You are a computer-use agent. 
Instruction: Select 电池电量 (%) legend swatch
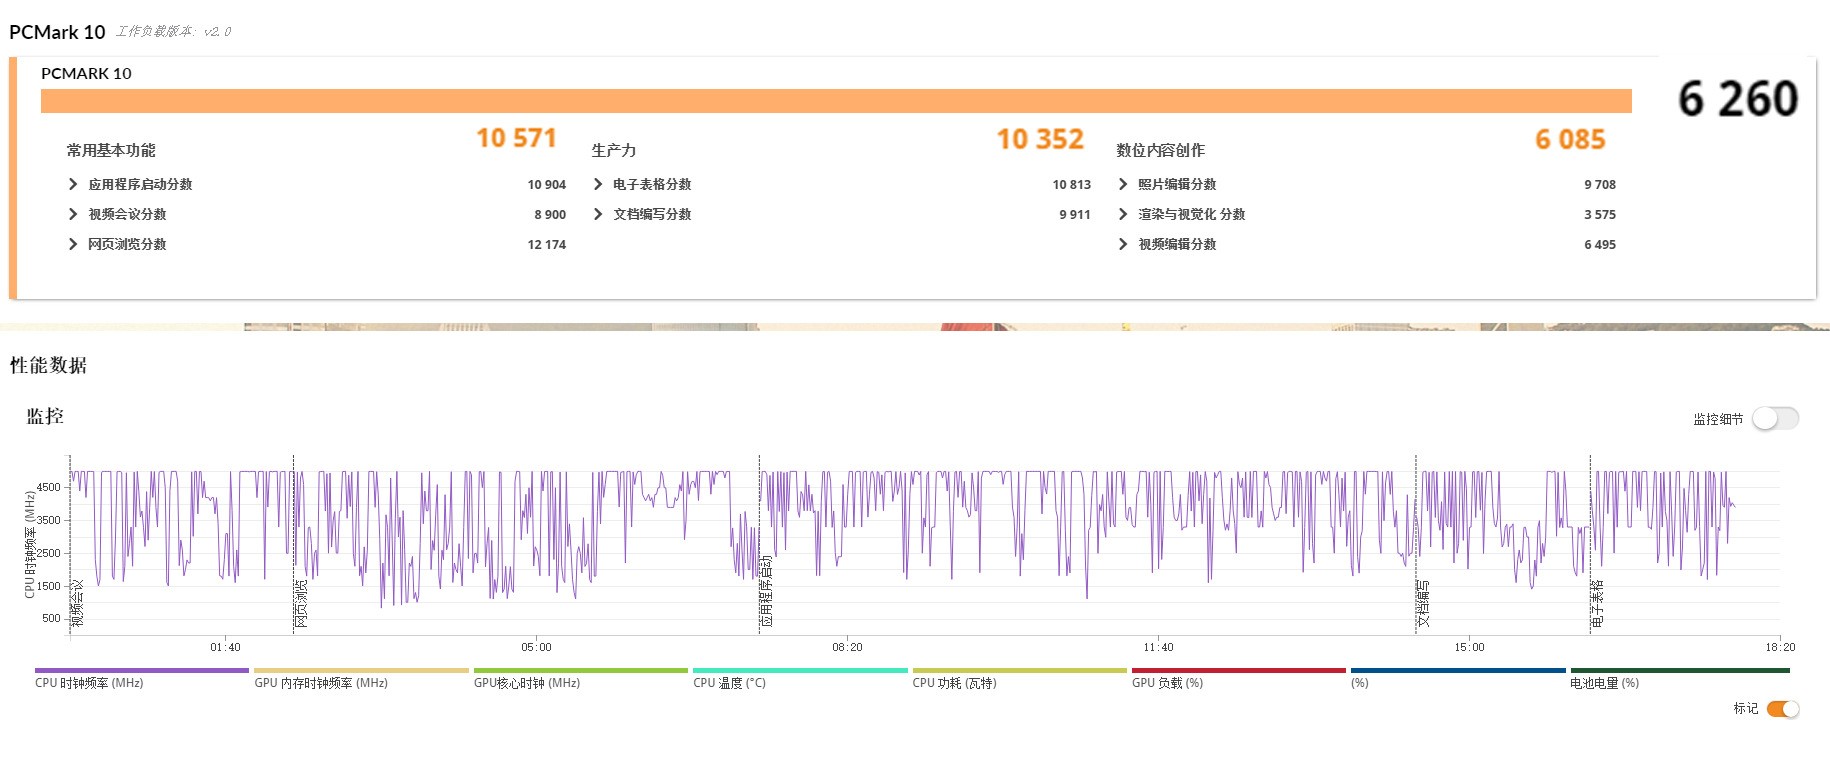(1680, 671)
